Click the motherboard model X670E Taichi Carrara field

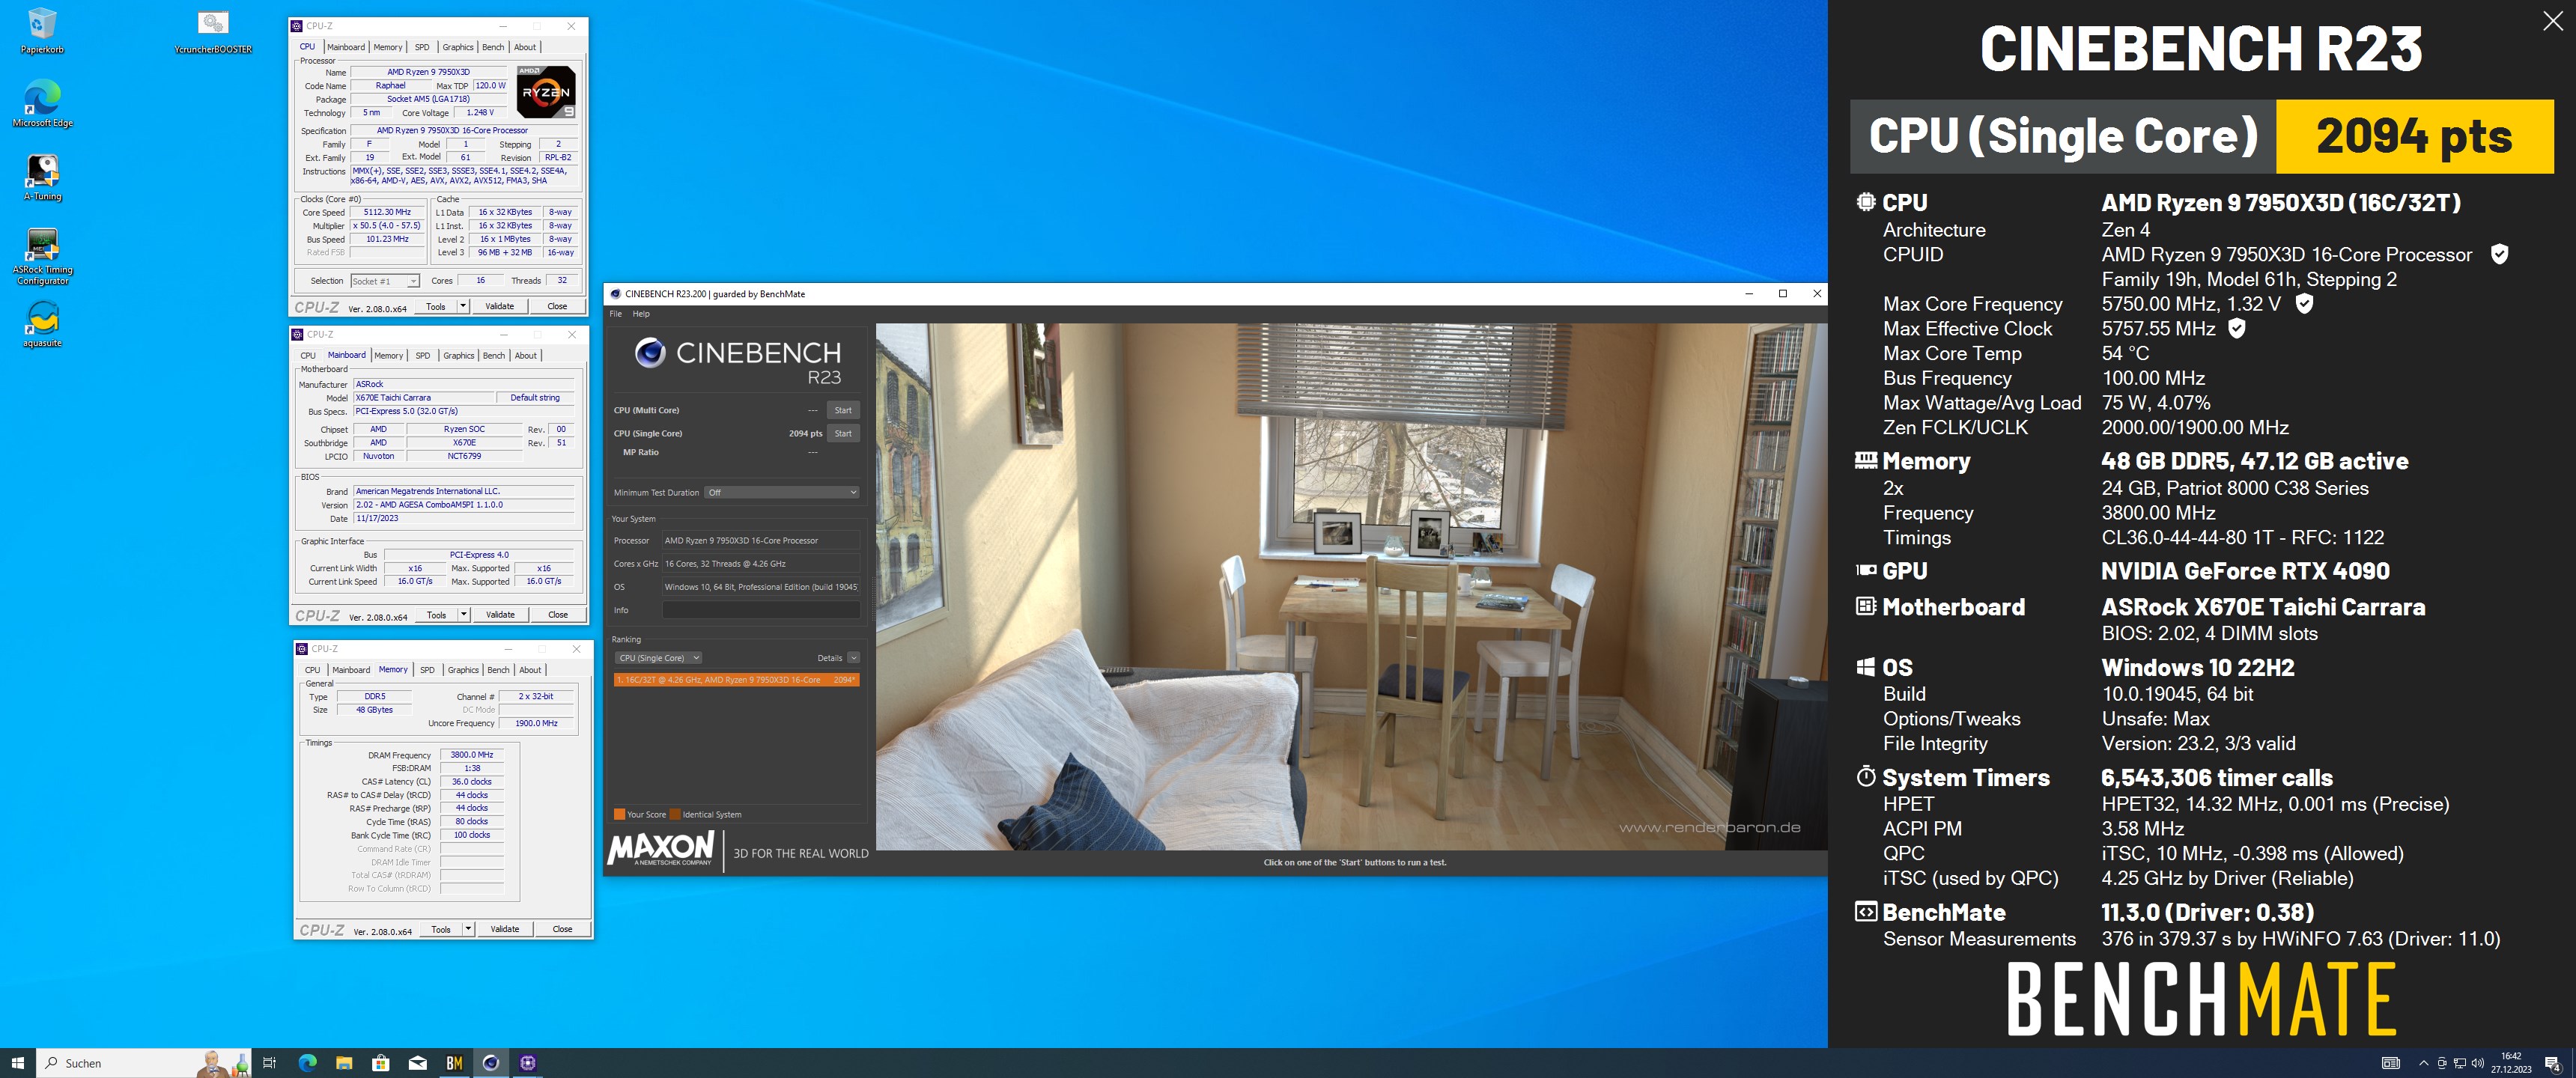[x=424, y=398]
